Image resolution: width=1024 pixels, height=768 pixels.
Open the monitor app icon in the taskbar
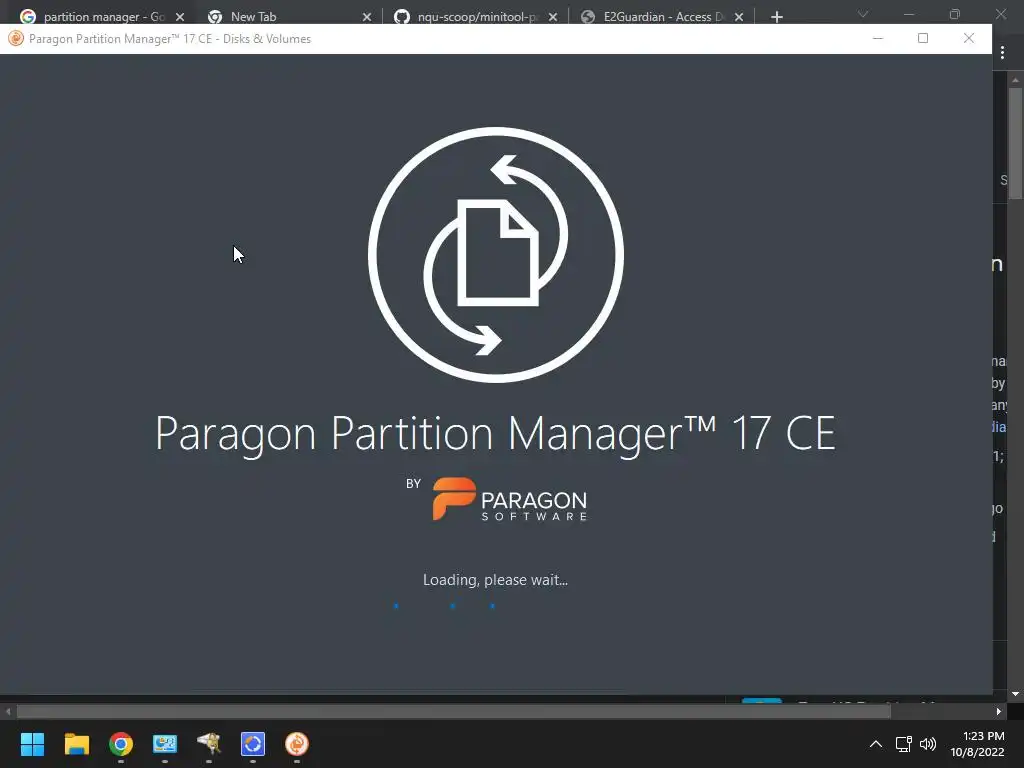pos(165,744)
